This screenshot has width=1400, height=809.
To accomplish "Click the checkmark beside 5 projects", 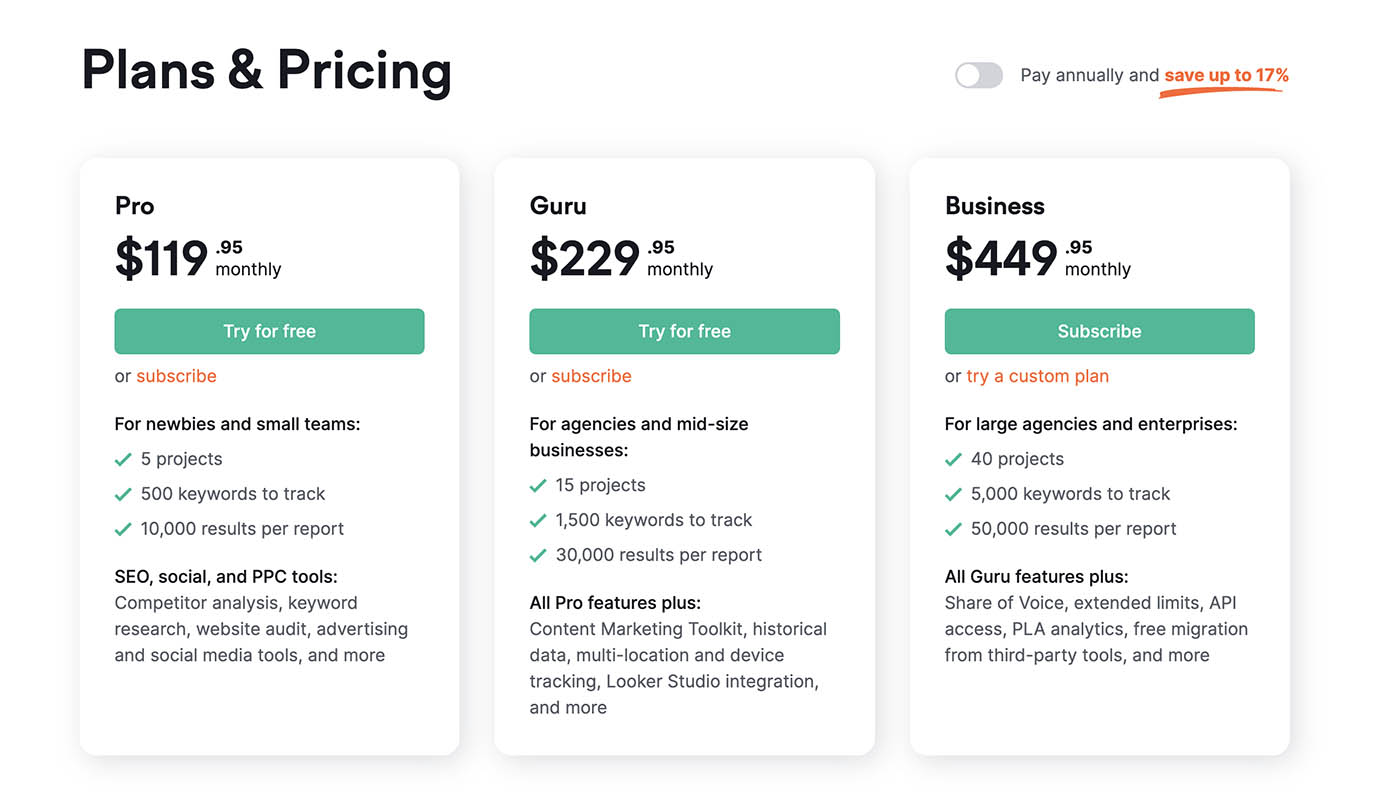I will (123, 459).
